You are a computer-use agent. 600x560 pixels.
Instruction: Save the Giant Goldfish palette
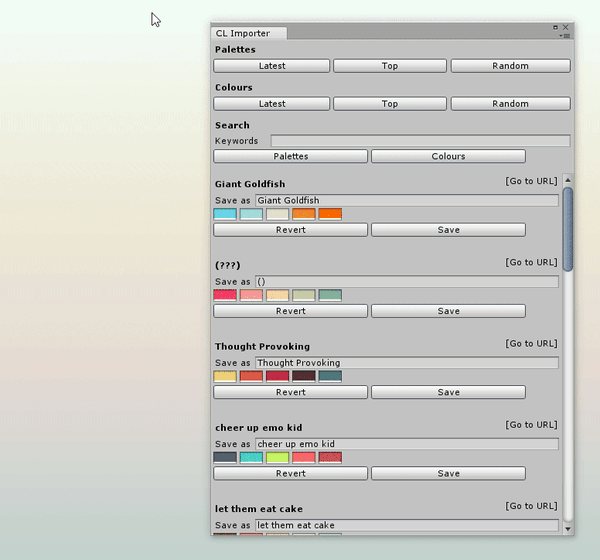[448, 230]
